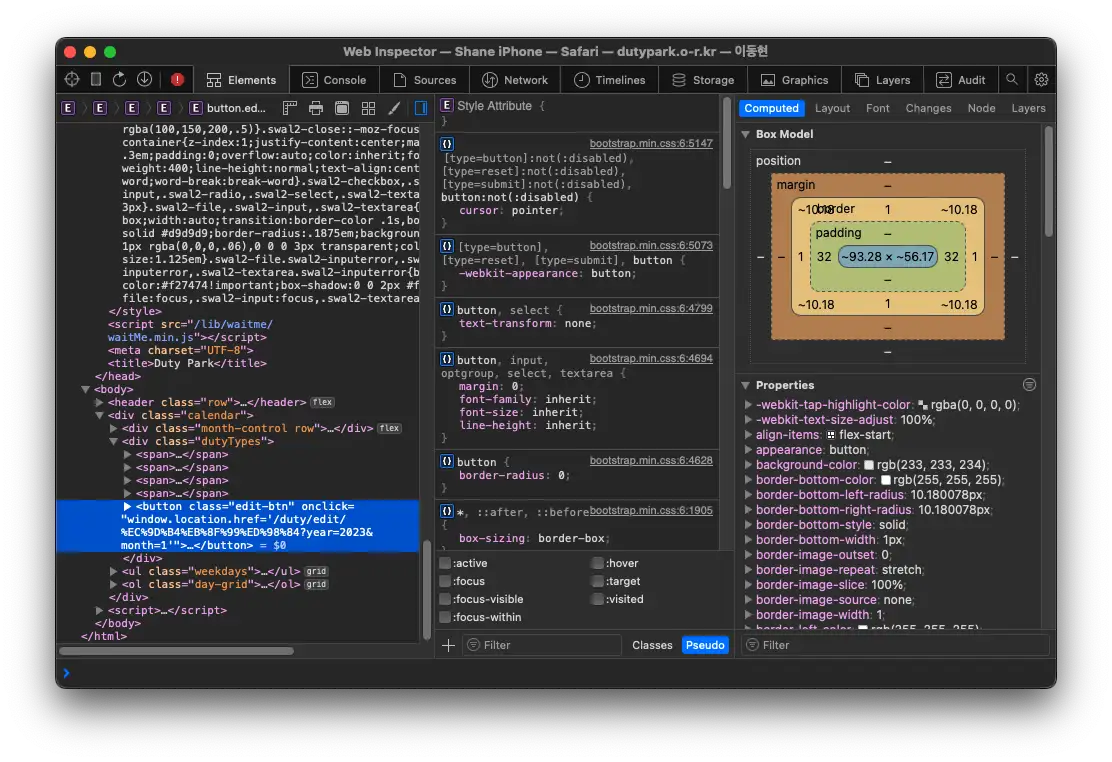Click the -webkit-tap-highlight-color swatch

pyautogui.click(x=923, y=405)
